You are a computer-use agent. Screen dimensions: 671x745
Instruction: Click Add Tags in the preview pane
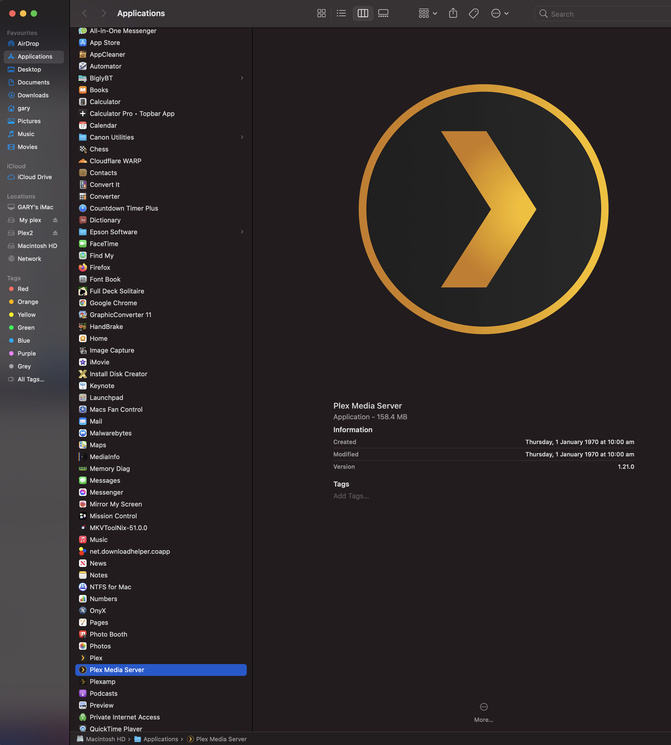tap(351, 496)
